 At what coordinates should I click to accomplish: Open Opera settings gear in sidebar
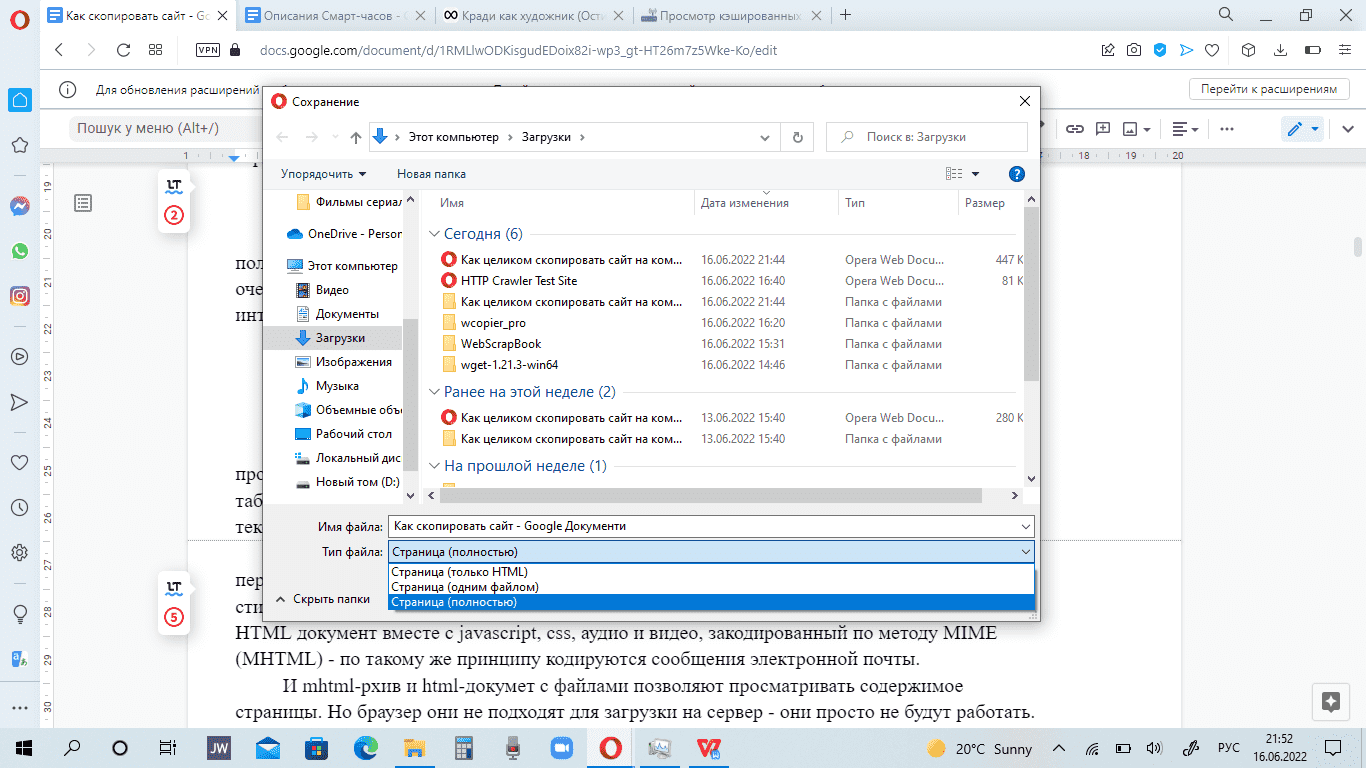click(19, 553)
